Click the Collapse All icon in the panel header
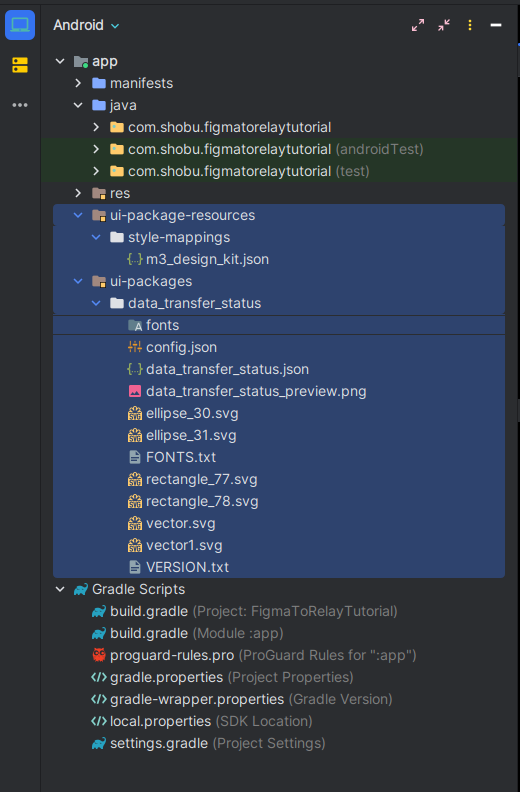Image resolution: width=520 pixels, height=792 pixels. click(444, 25)
